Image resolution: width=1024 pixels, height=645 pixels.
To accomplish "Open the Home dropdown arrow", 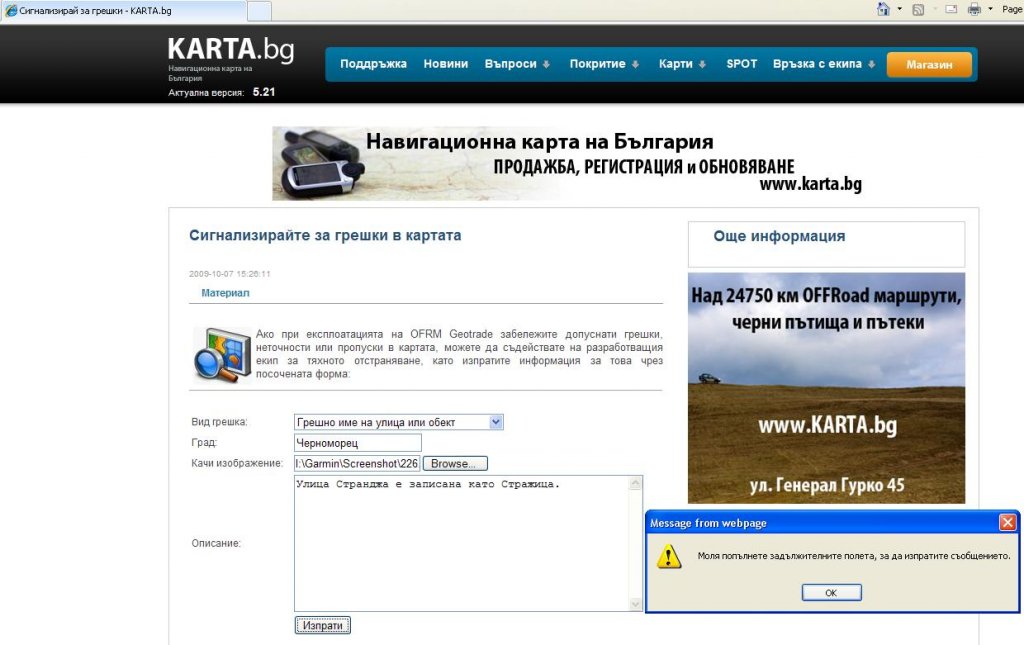I will click(x=899, y=9).
